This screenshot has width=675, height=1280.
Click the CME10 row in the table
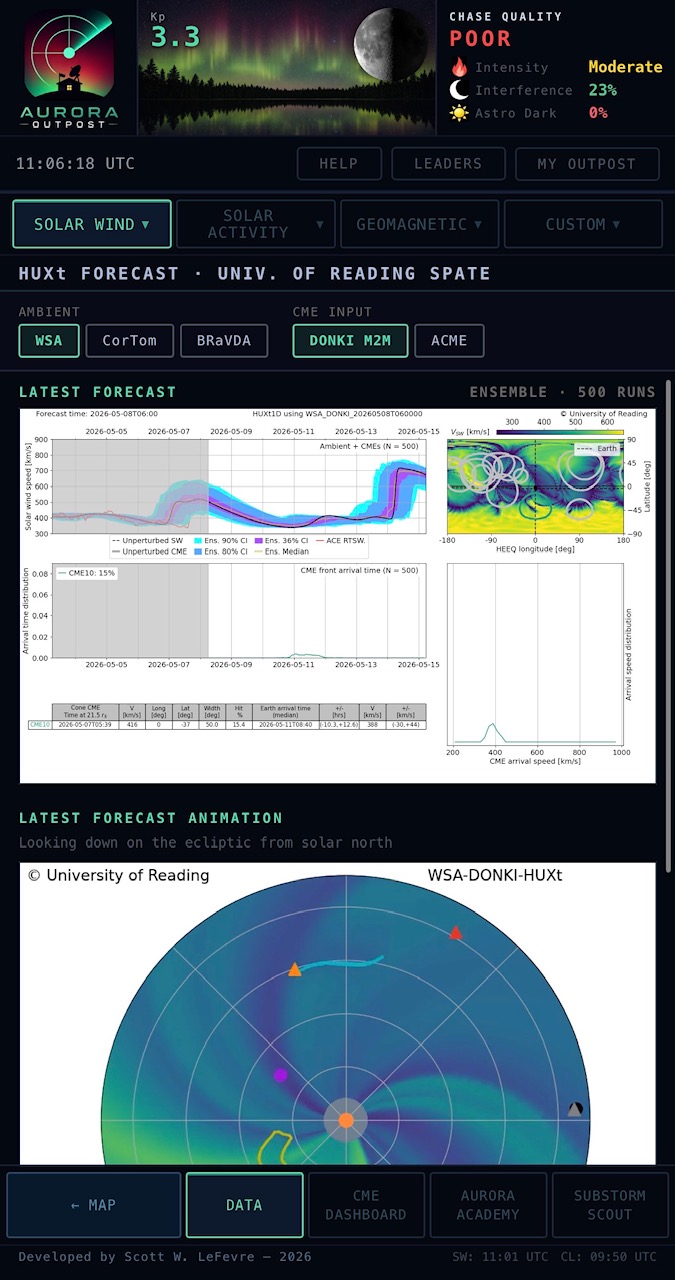pos(228,725)
